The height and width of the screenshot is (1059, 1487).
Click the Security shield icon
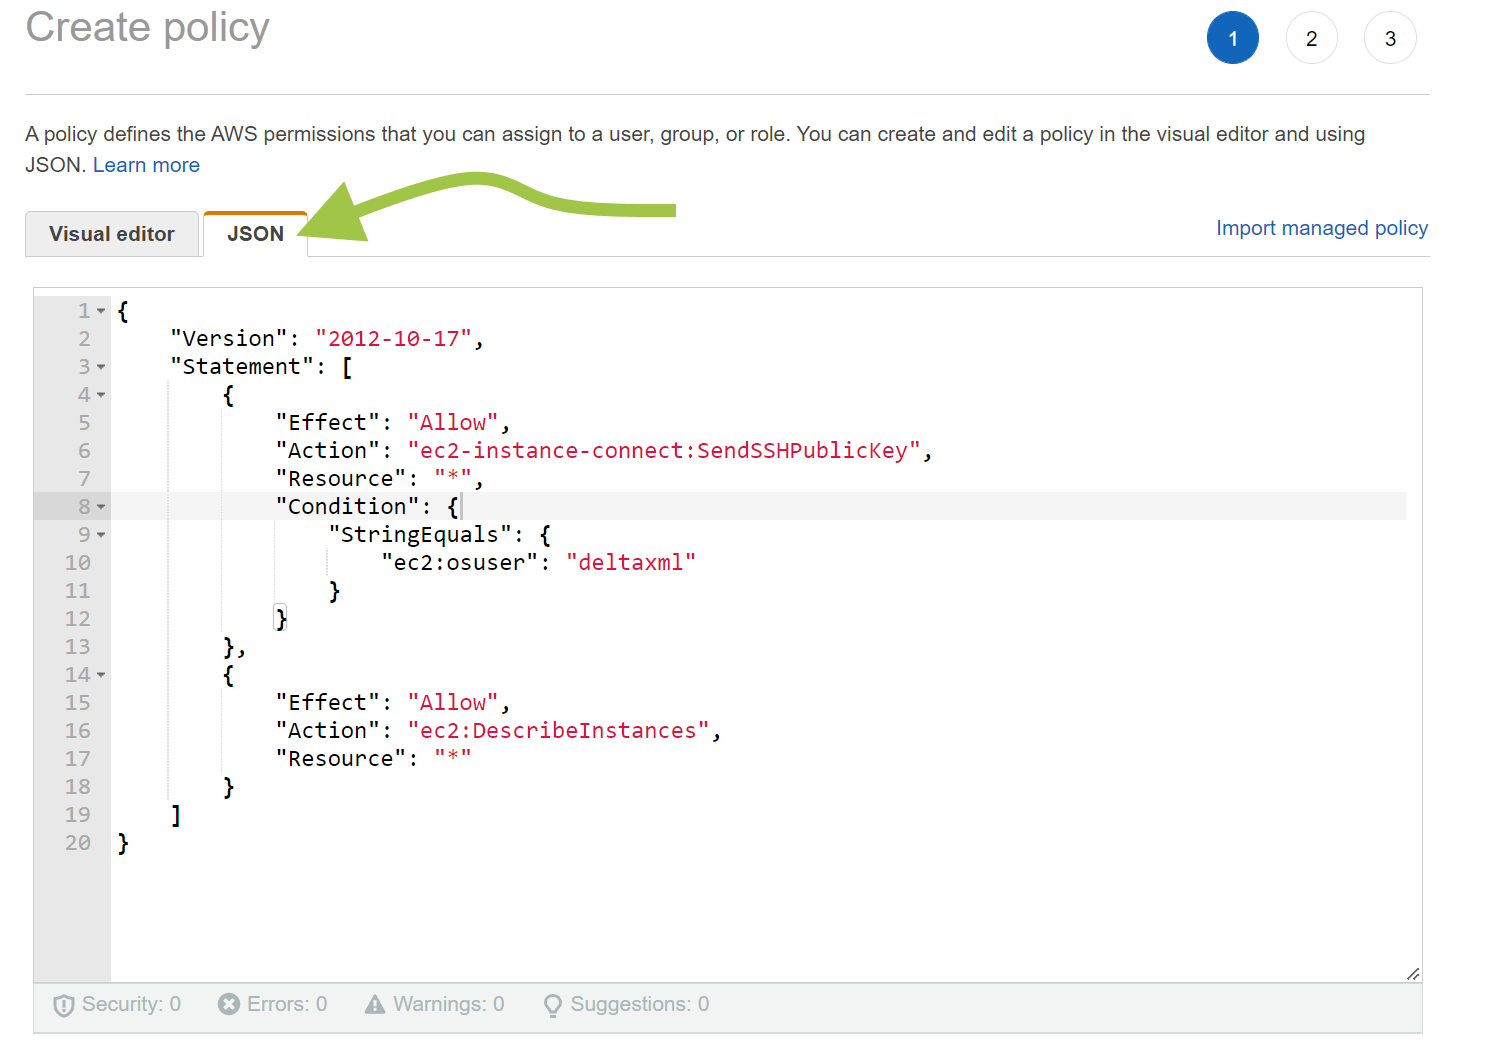64,1005
